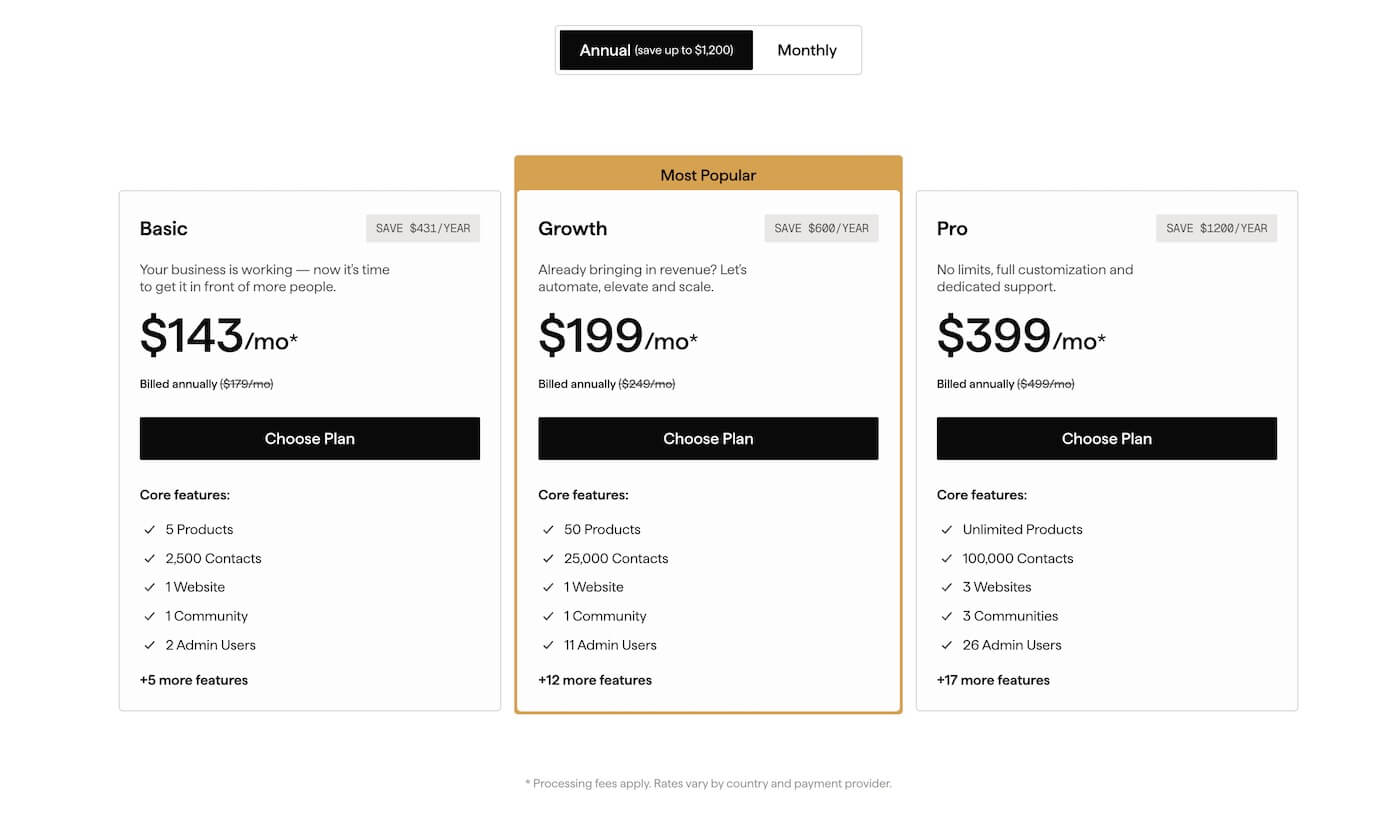Viewport: 1400px width, 814px height.
Task: Click checkmark beside "5 Products" in Basic
Action: pyautogui.click(x=149, y=529)
